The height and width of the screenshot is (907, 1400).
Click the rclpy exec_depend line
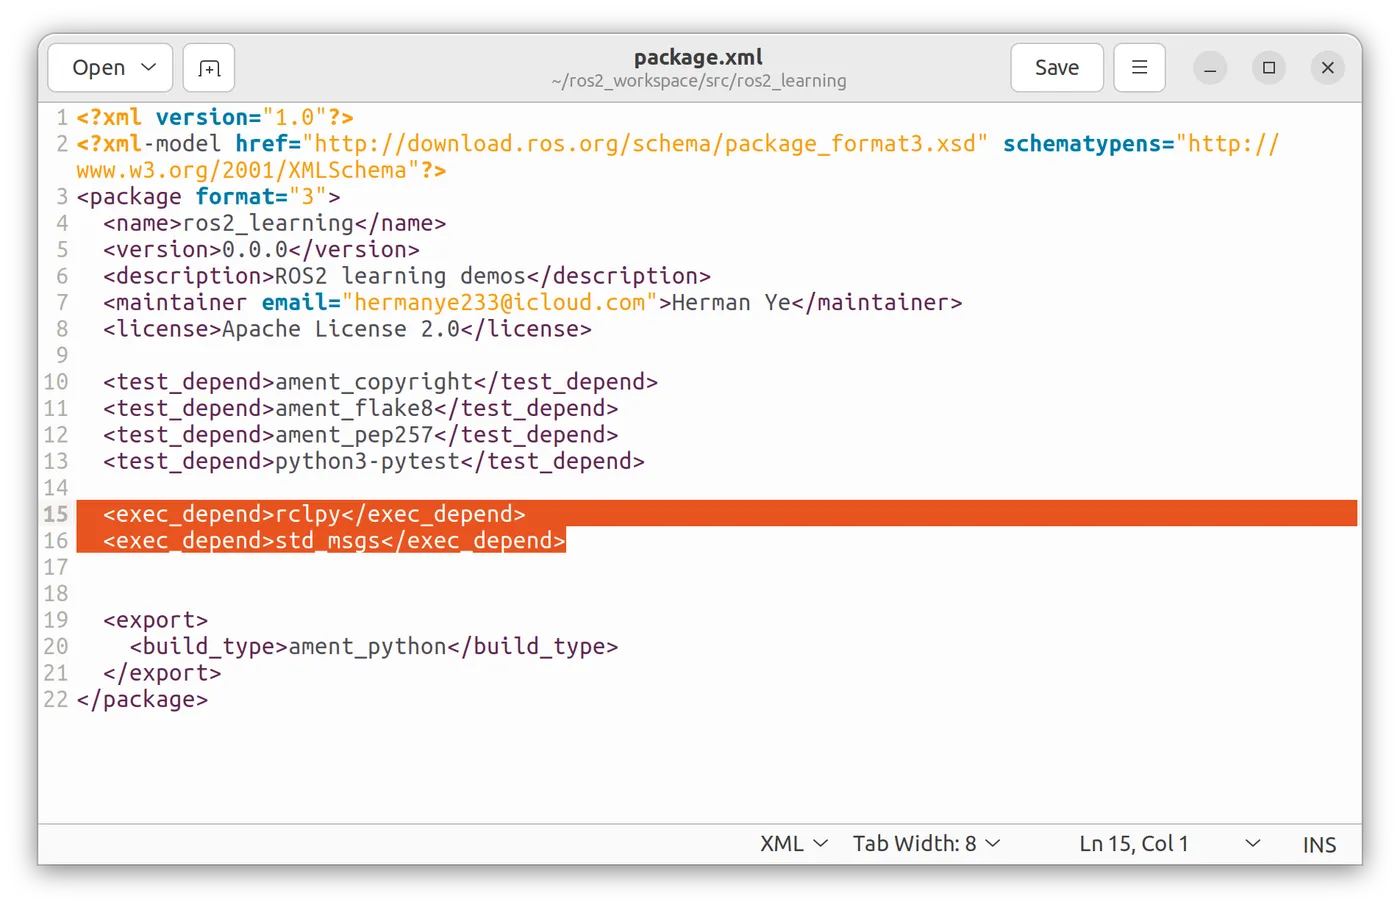click(x=314, y=514)
